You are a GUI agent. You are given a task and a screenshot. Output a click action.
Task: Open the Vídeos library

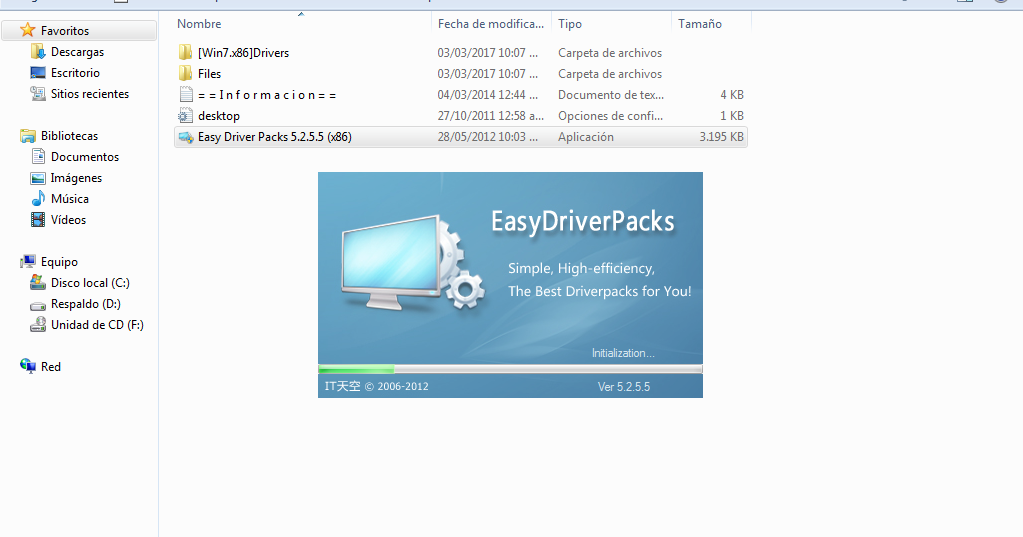coord(69,219)
